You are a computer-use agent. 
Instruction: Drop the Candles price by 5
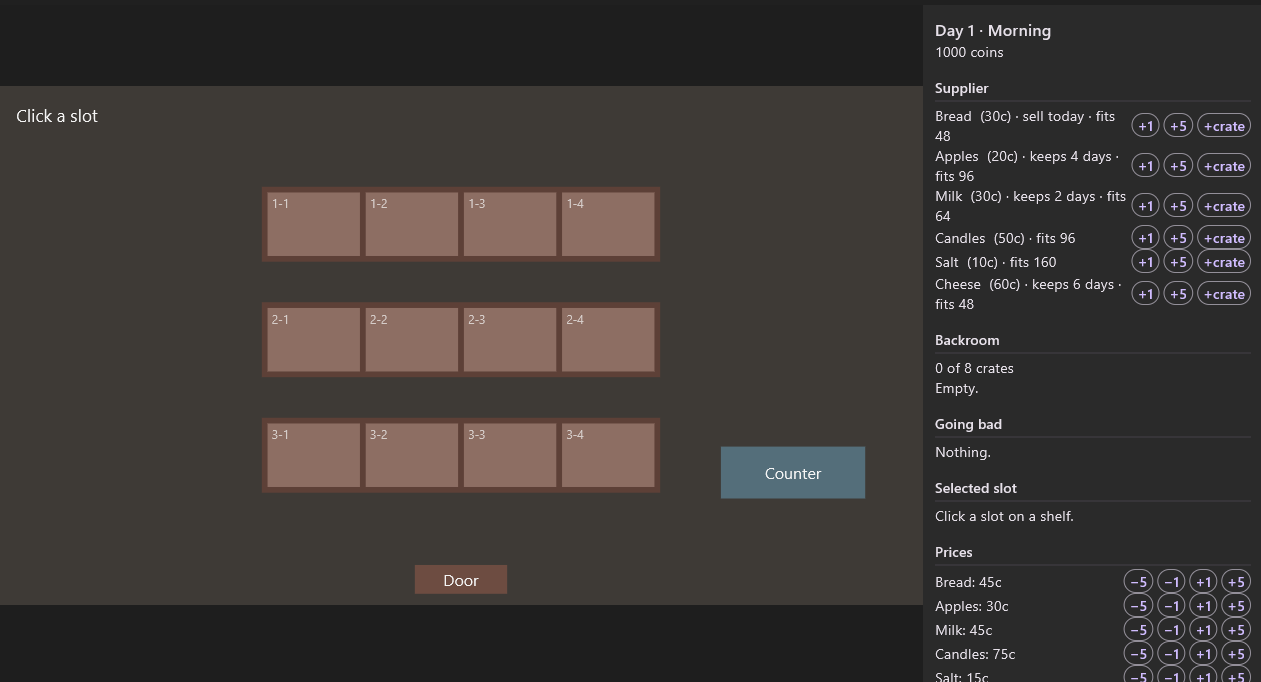(1139, 654)
